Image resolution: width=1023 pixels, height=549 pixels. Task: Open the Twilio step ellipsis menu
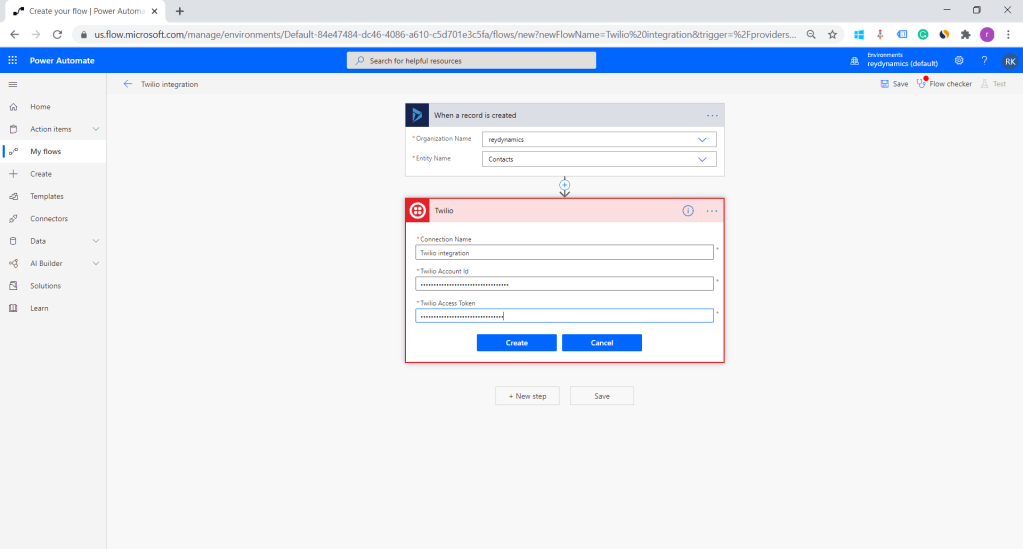coord(712,211)
